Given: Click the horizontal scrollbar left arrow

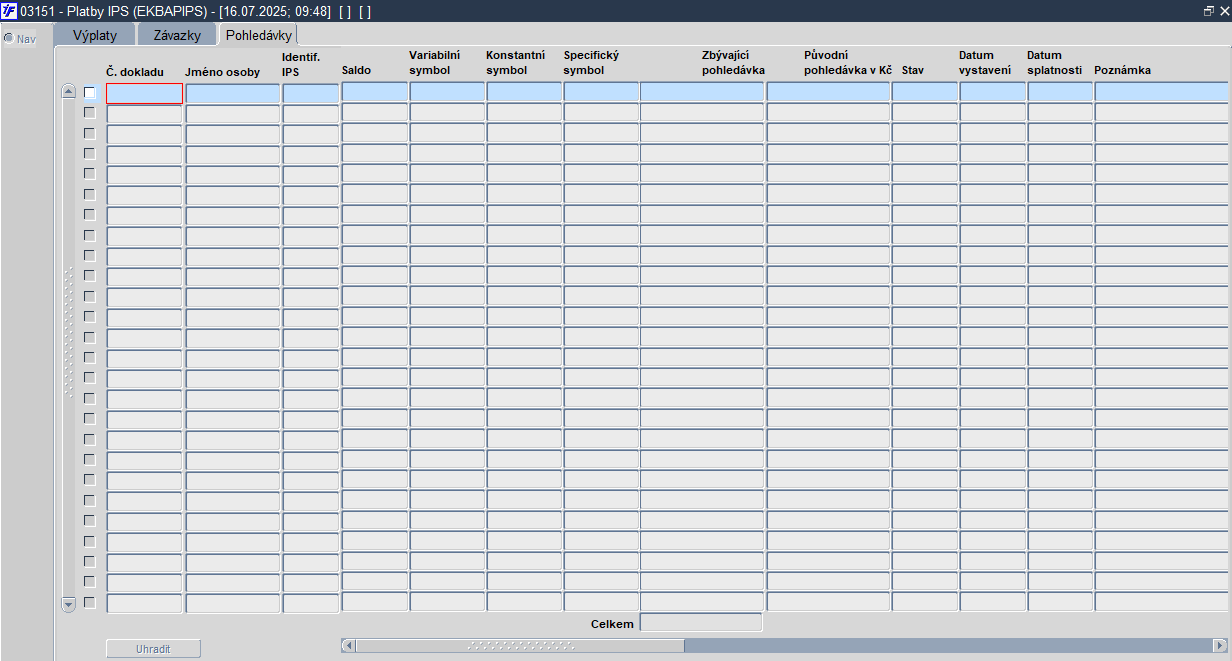Looking at the screenshot, I should click(348, 645).
